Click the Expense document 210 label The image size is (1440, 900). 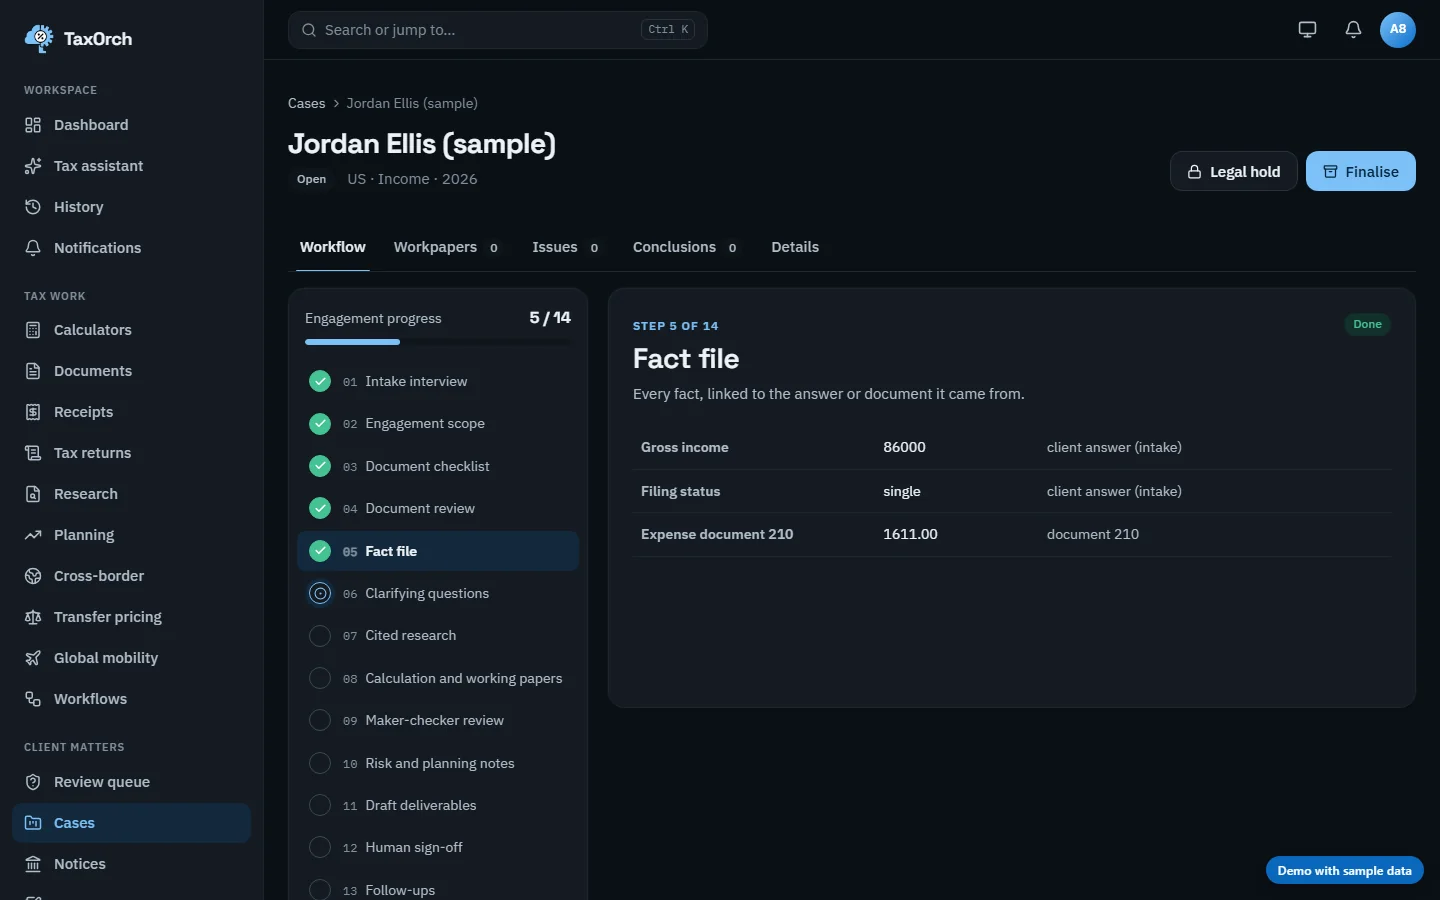(x=717, y=534)
